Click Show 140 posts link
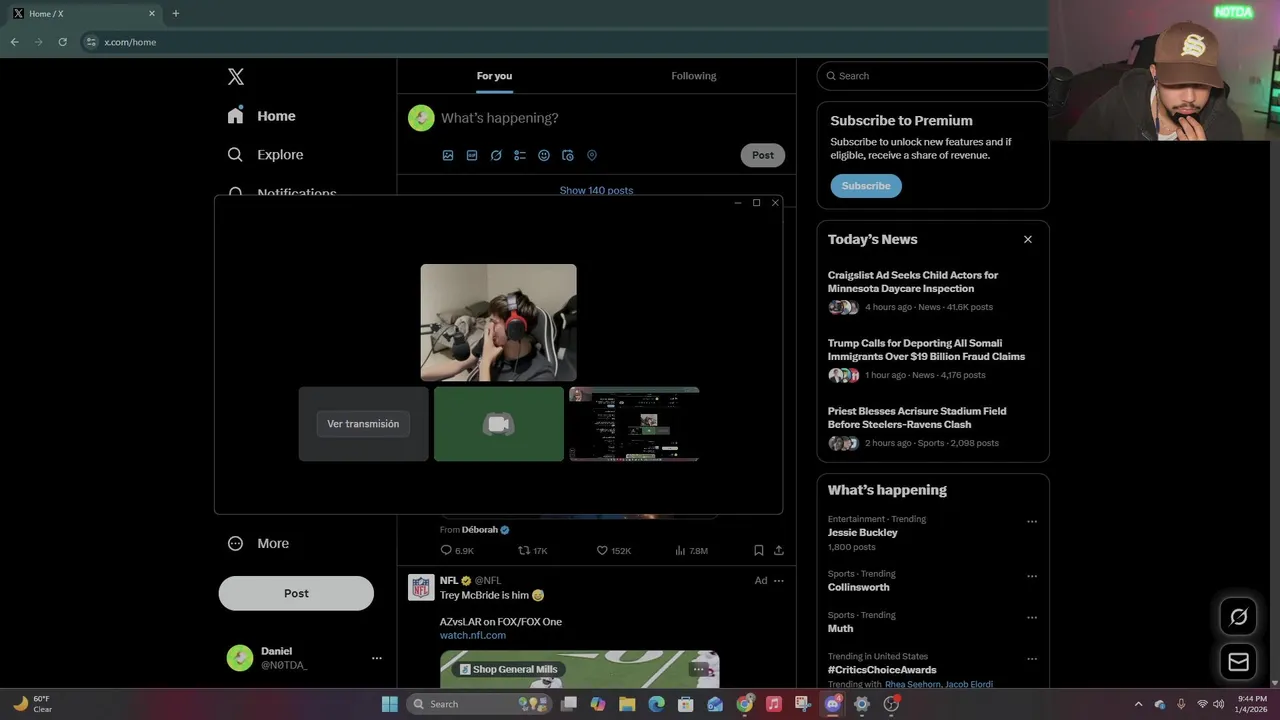 [596, 190]
